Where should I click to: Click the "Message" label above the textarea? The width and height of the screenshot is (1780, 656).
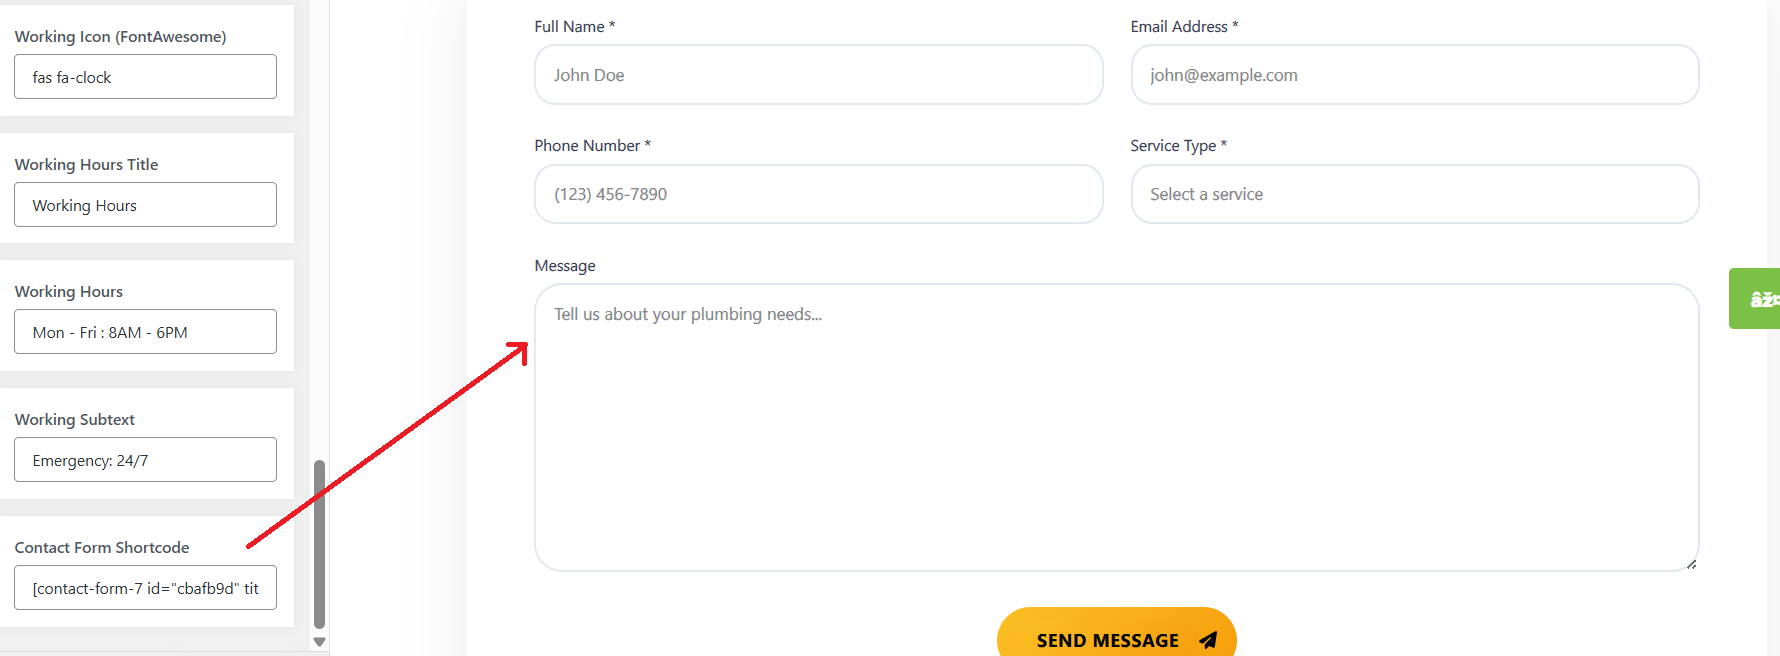point(565,266)
